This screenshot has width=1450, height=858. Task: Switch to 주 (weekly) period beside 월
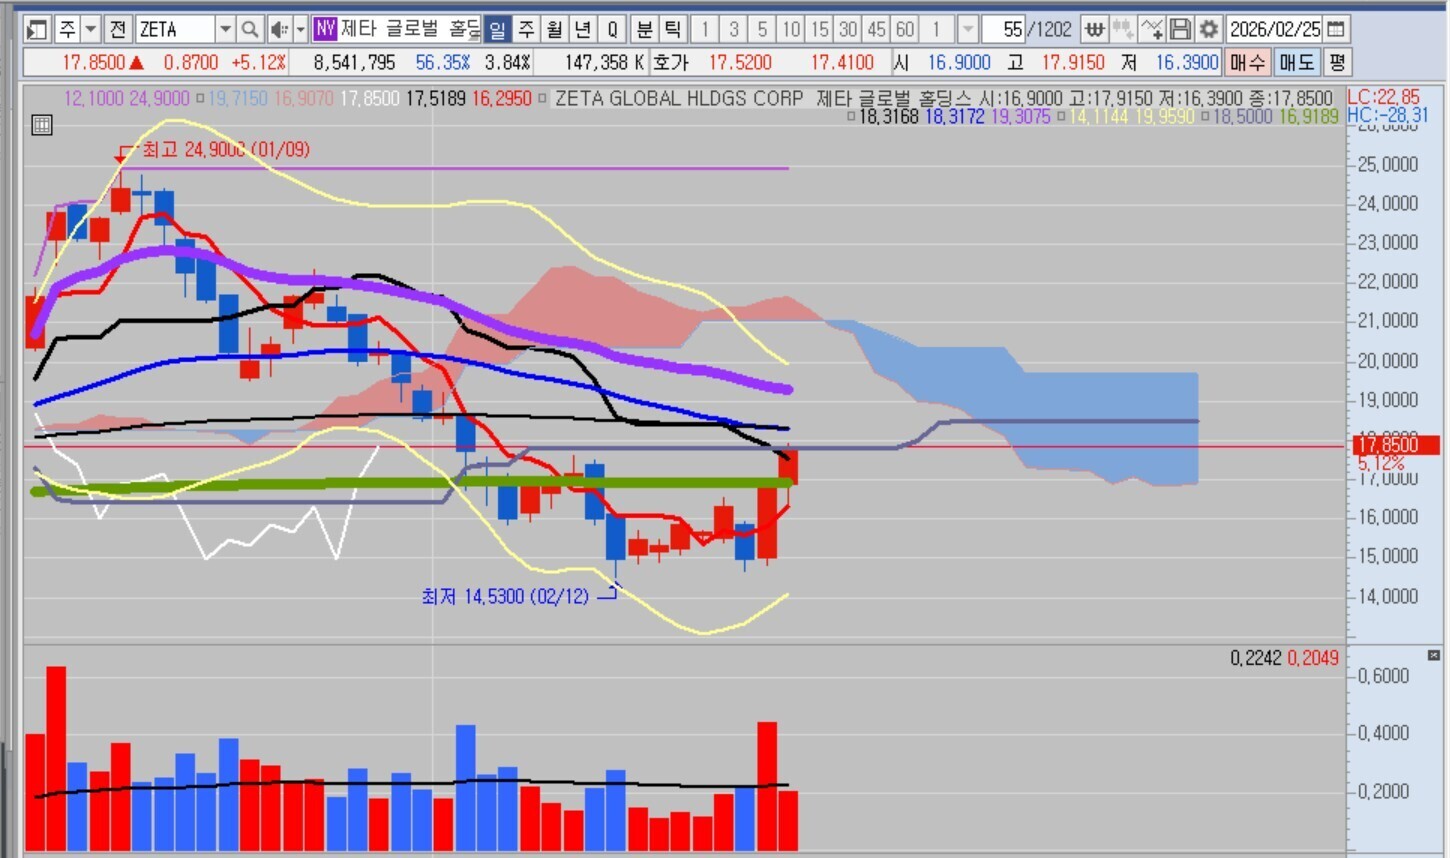[x=526, y=29]
